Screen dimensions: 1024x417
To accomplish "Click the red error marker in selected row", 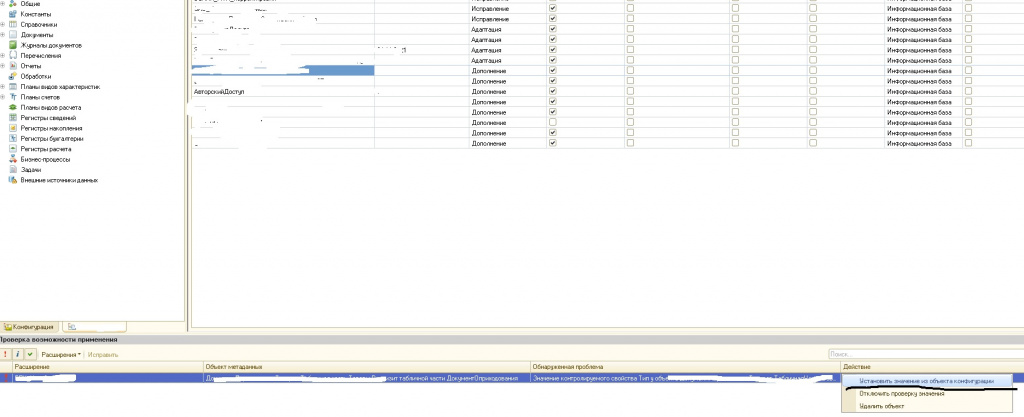I will pos(6,378).
